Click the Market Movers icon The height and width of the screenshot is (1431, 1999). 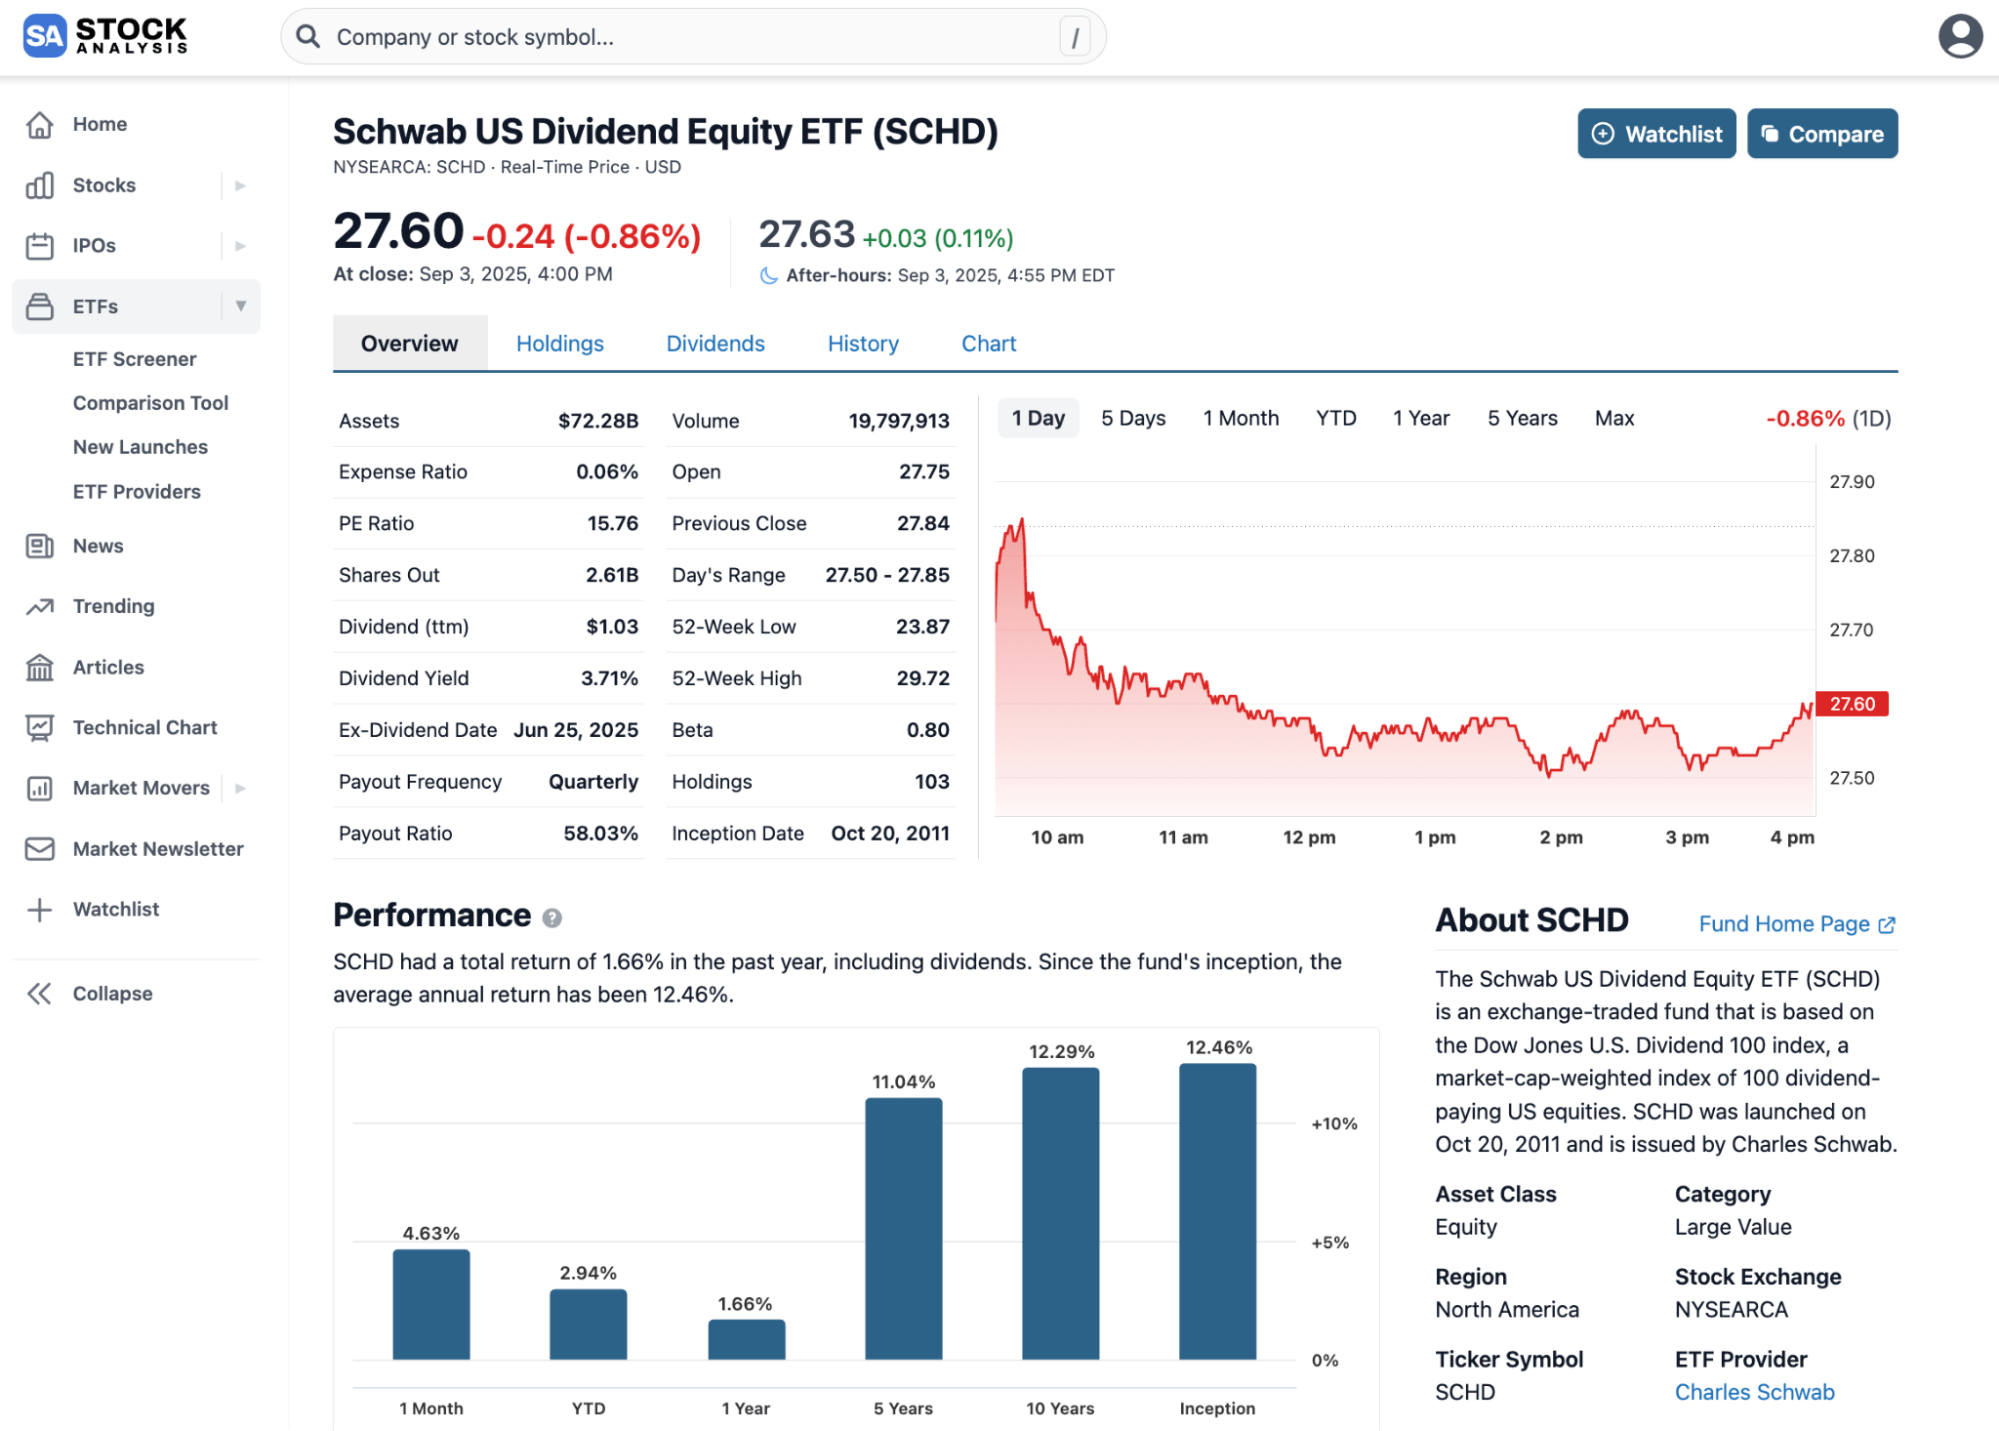(x=39, y=788)
